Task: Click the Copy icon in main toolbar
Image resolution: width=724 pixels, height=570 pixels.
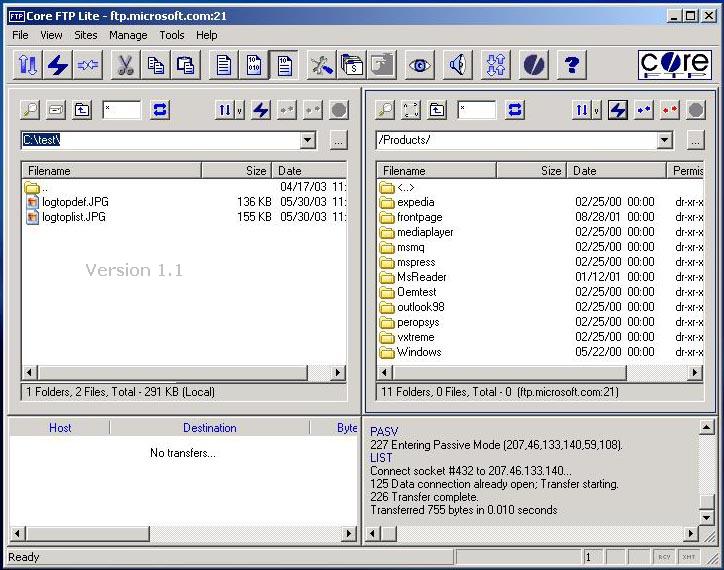Action: tap(156, 65)
